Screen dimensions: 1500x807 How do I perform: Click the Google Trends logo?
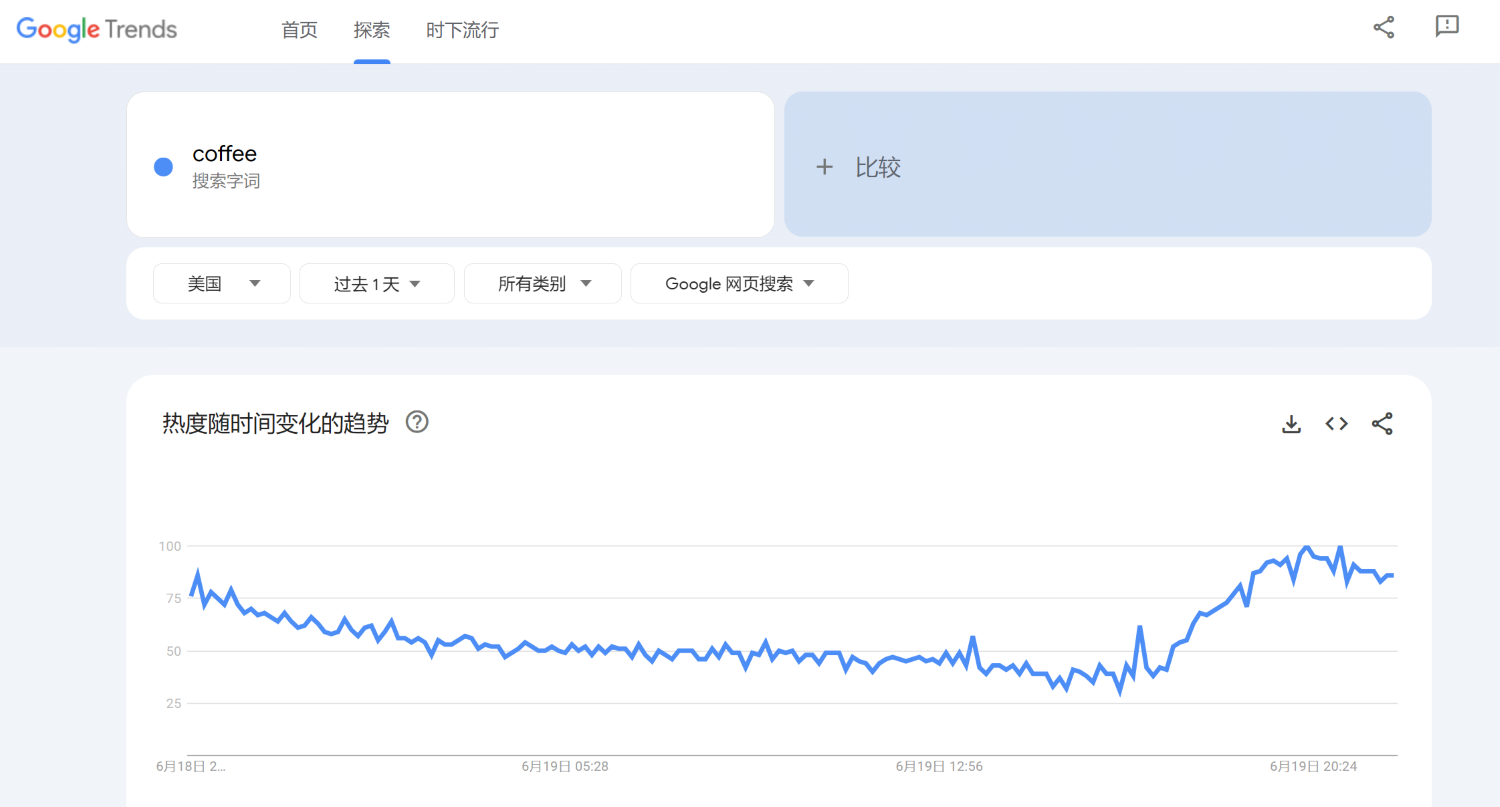click(97, 29)
